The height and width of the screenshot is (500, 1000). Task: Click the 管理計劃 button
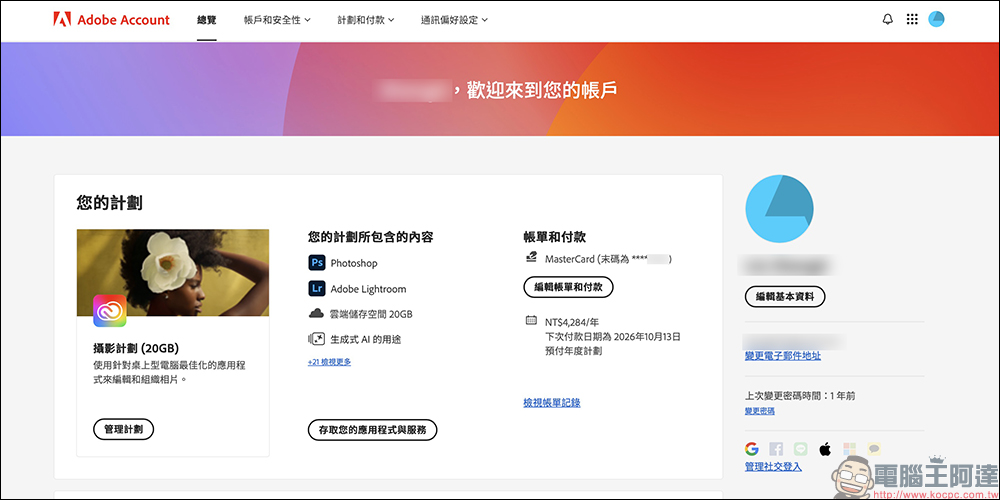pos(123,429)
